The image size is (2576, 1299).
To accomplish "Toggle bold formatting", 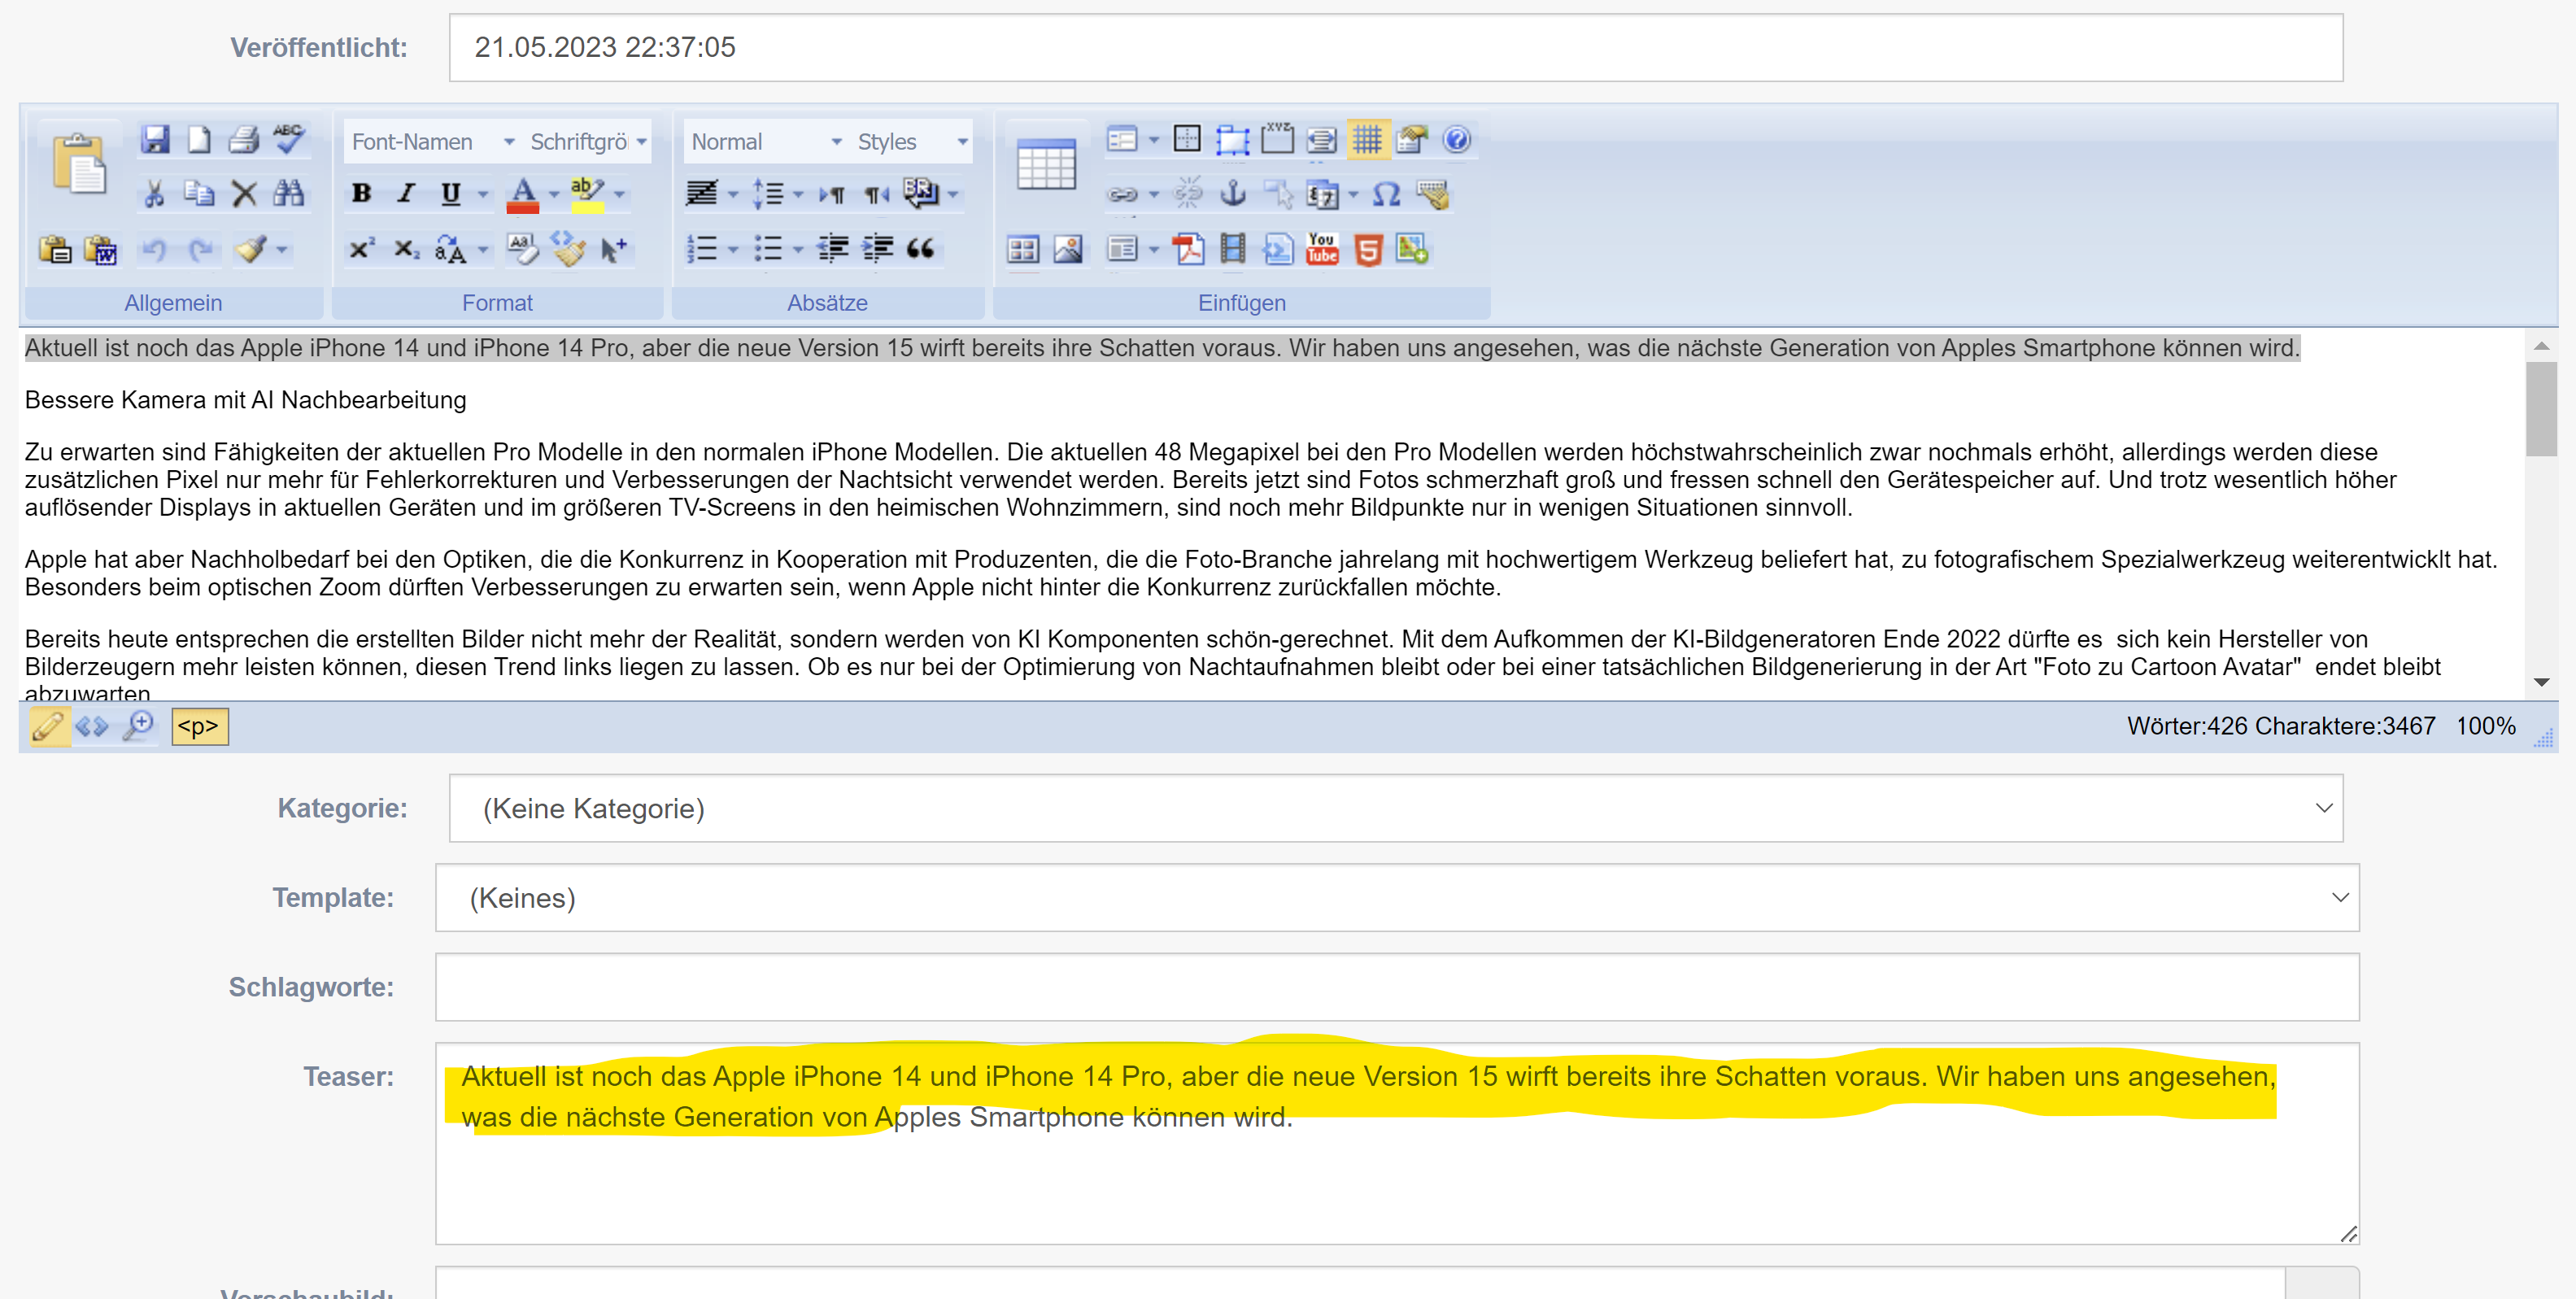I will pyautogui.click(x=361, y=193).
